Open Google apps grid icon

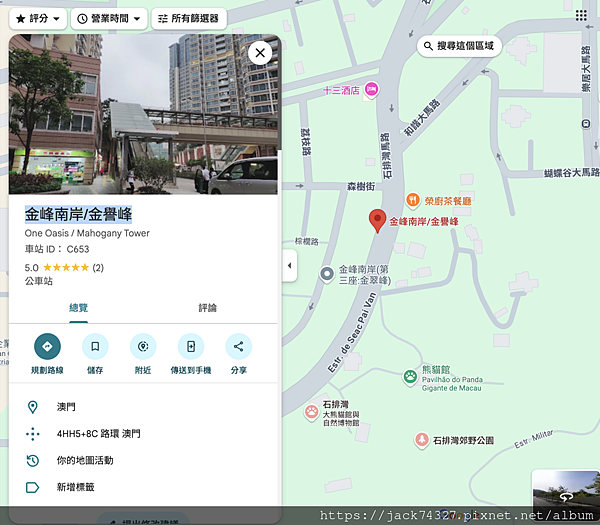pos(581,16)
